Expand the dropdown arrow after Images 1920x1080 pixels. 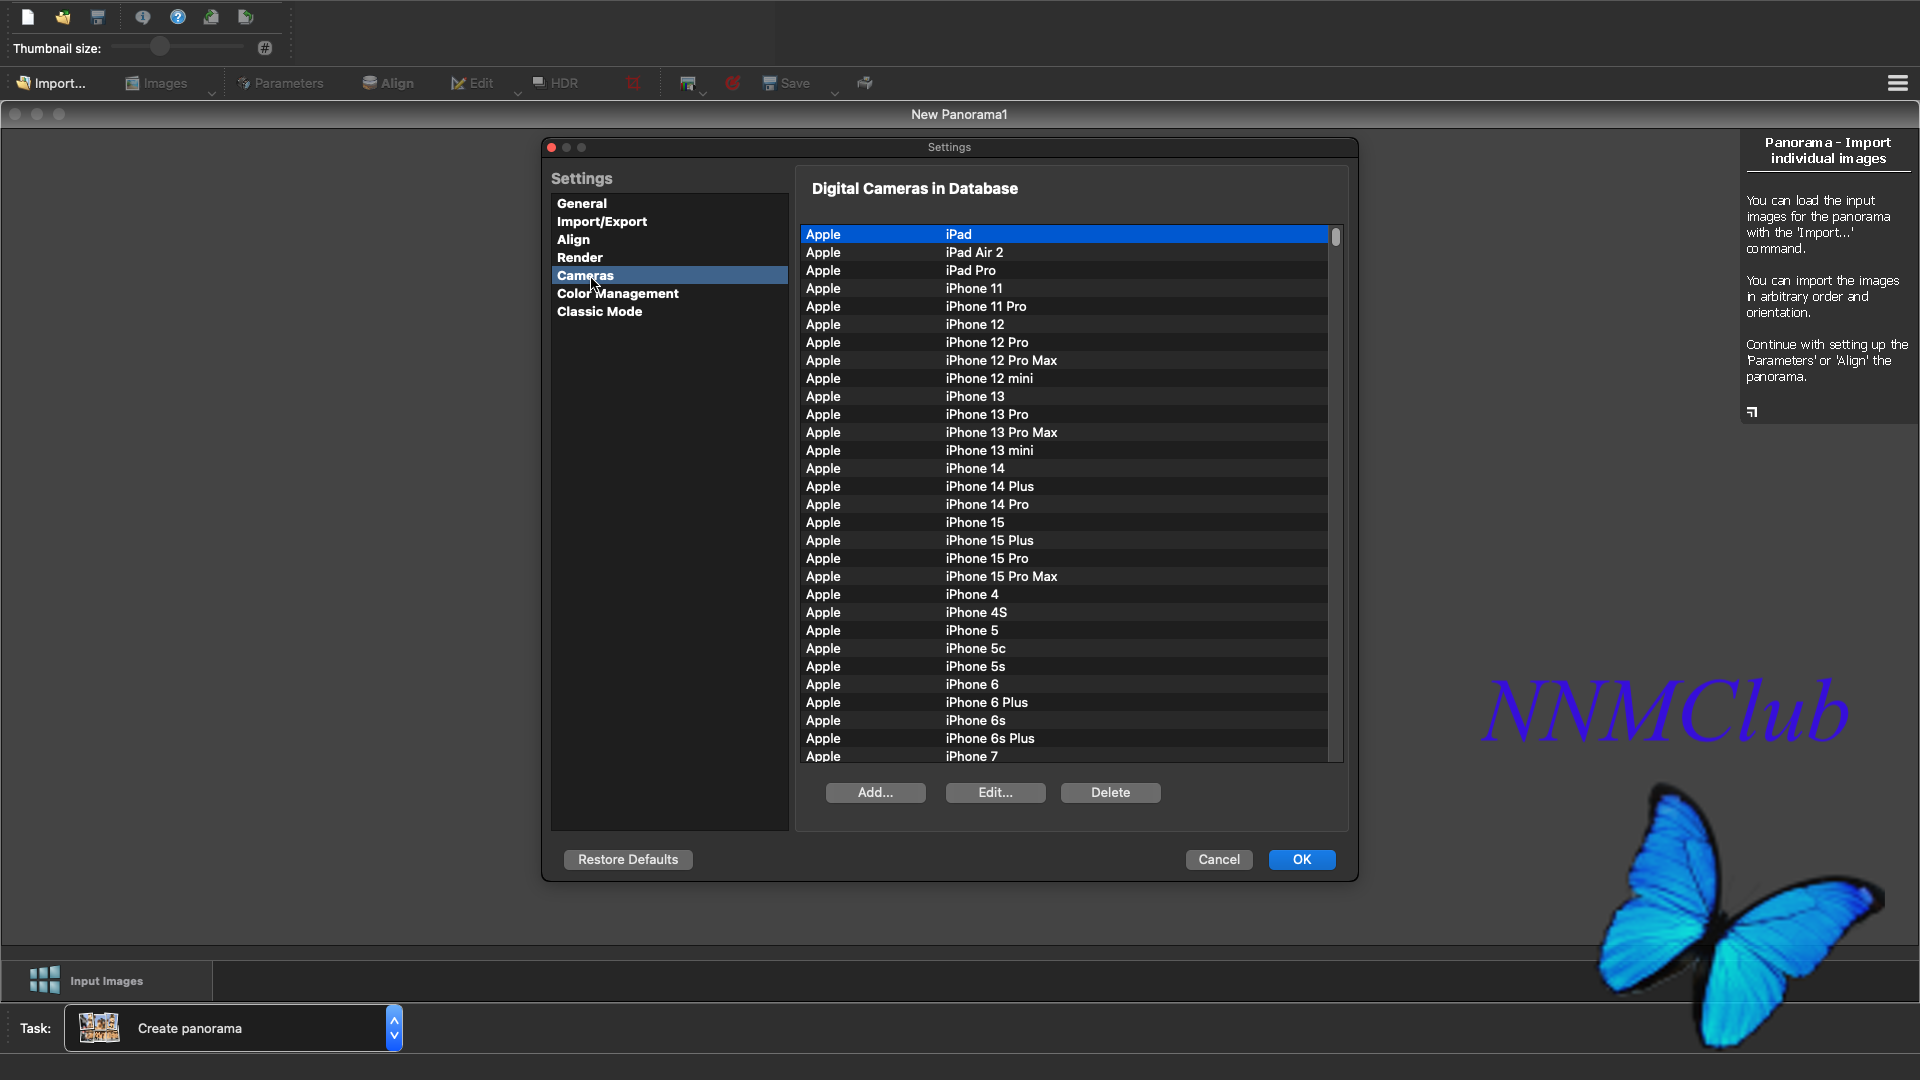click(212, 93)
